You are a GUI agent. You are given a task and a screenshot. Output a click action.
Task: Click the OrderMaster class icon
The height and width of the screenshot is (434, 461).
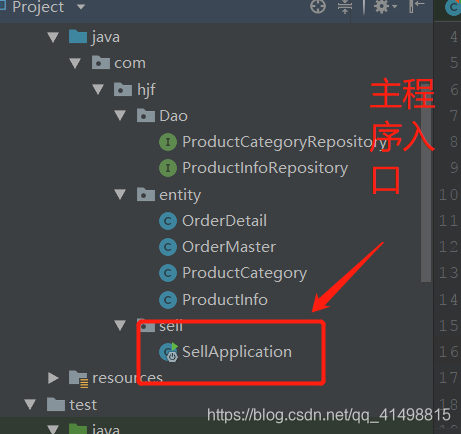[x=168, y=247]
